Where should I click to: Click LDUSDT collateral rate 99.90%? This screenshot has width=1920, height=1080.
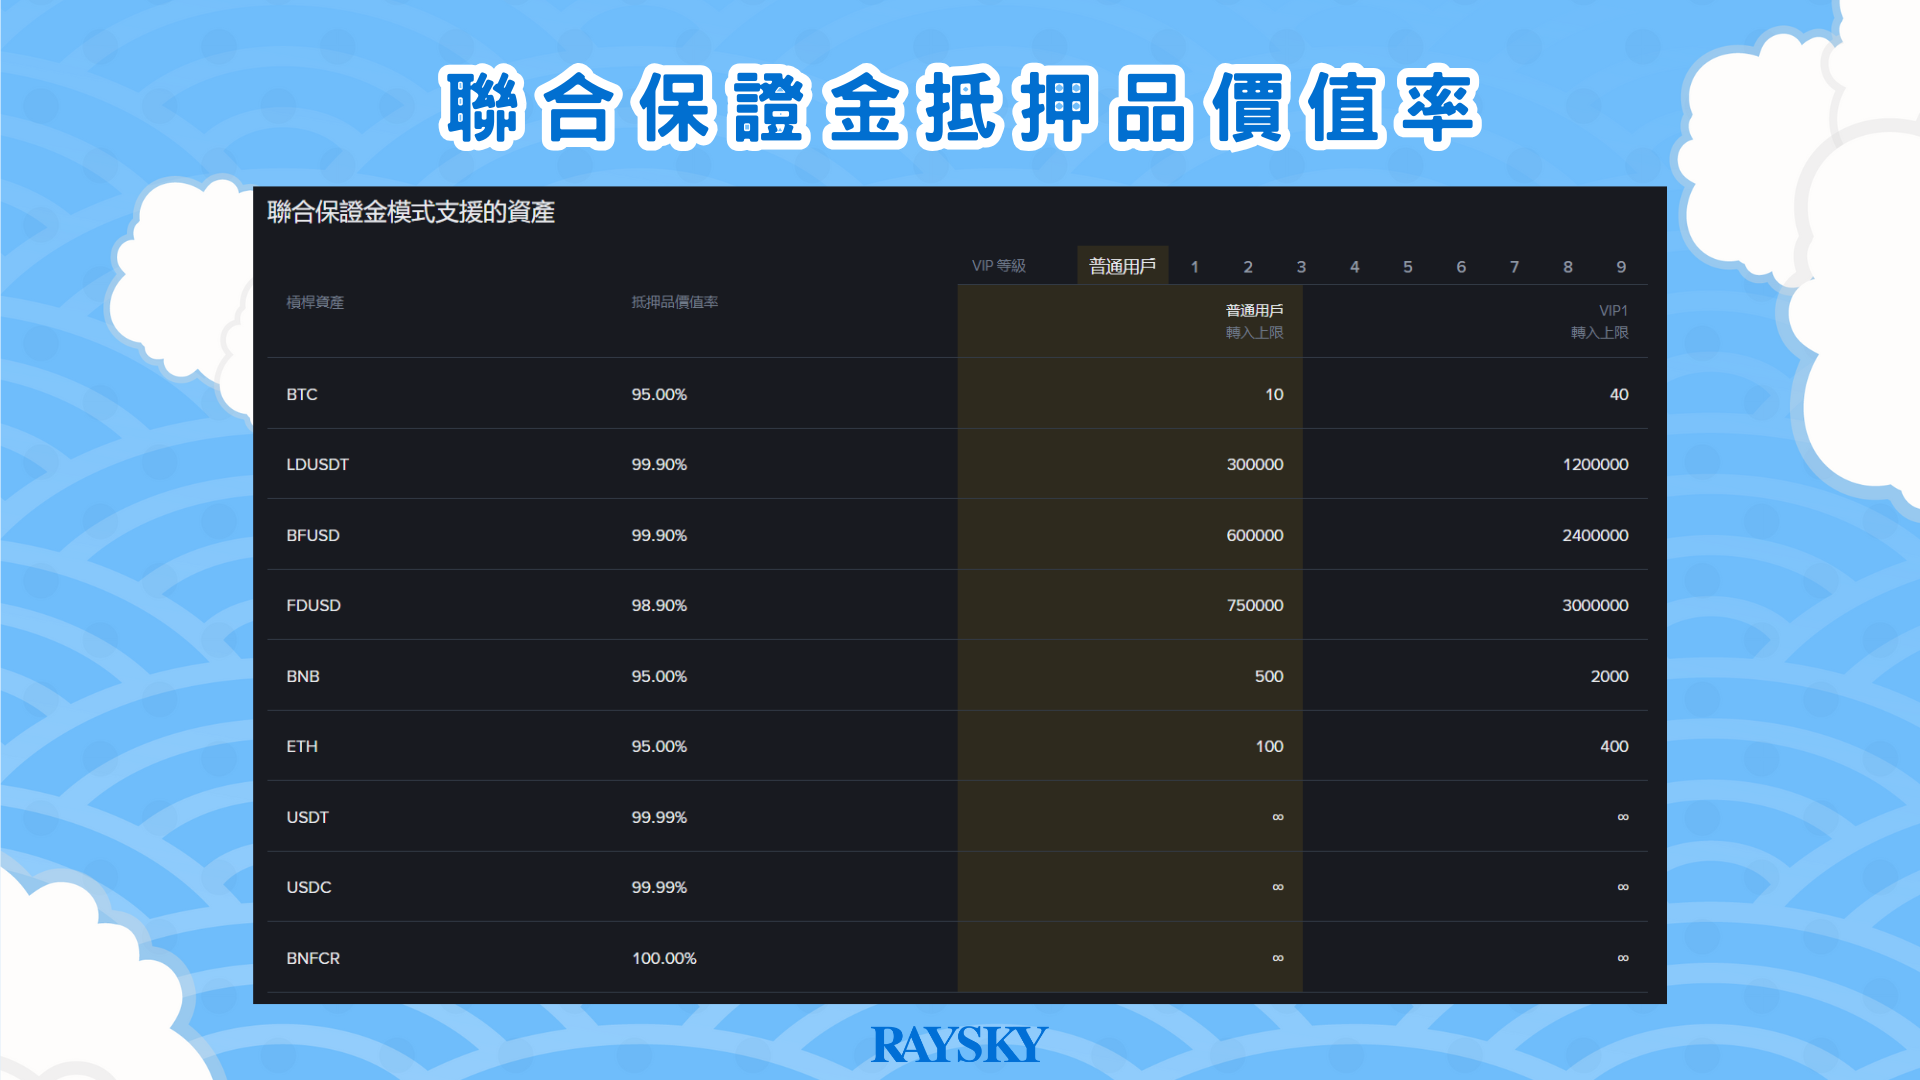click(659, 464)
